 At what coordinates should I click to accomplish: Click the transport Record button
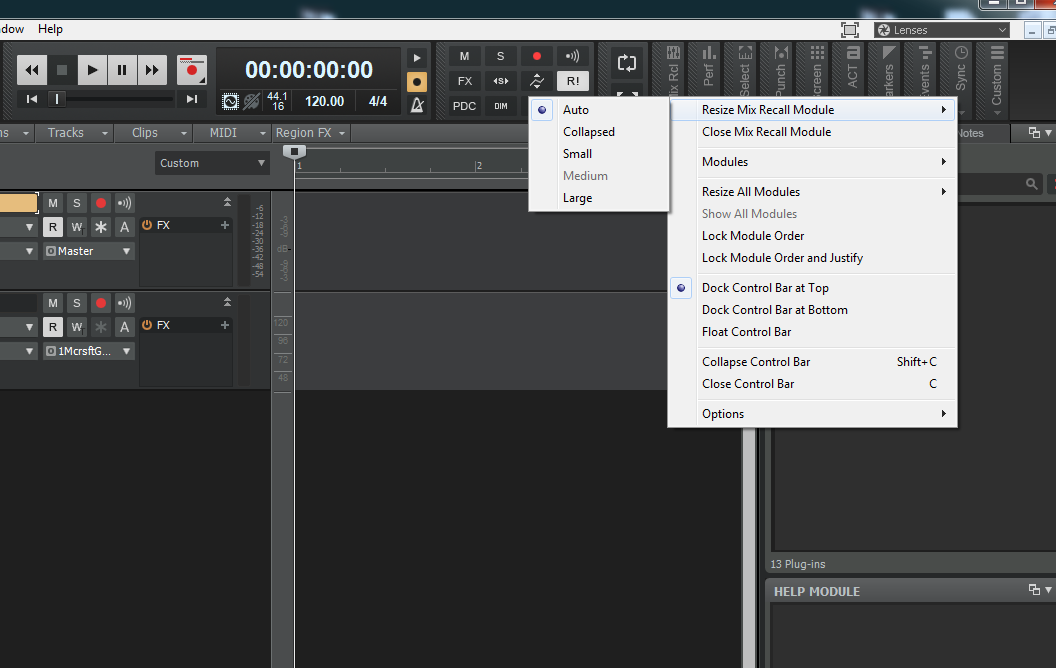click(x=192, y=70)
